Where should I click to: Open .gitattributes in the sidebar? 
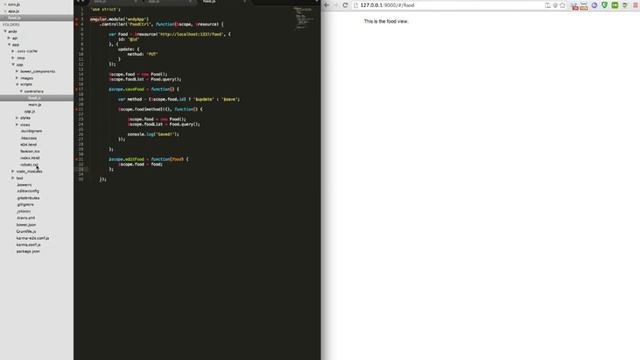[28, 198]
